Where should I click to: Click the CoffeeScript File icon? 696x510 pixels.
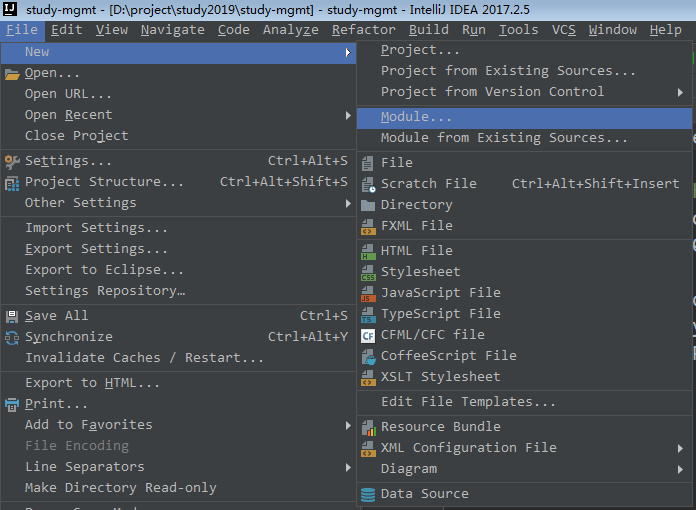point(368,357)
